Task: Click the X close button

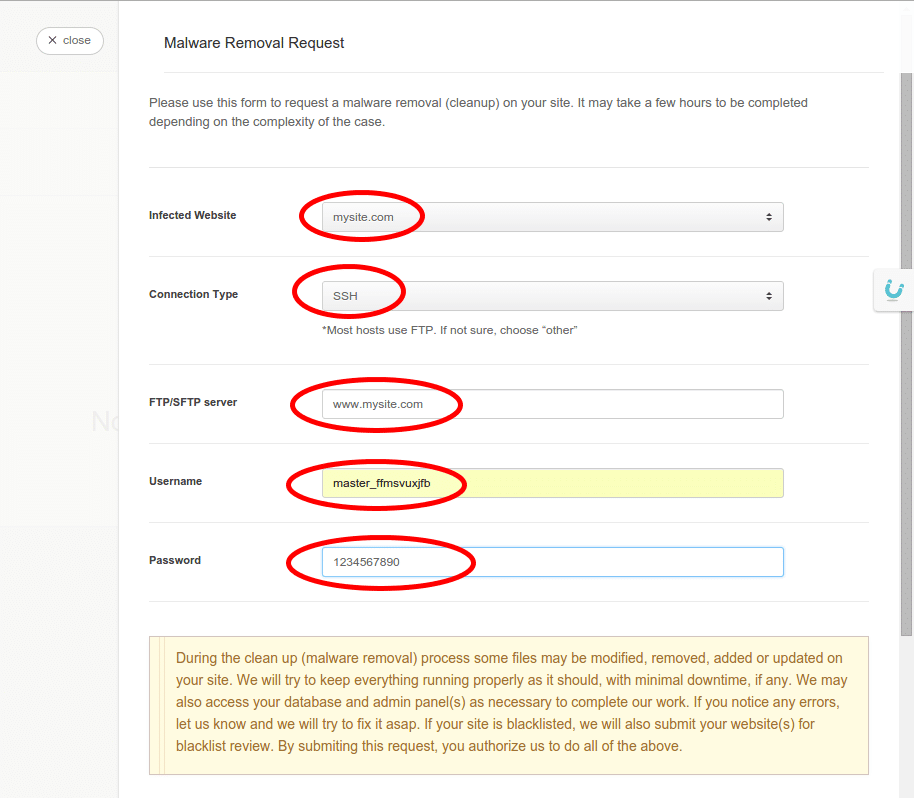Action: tap(69, 41)
